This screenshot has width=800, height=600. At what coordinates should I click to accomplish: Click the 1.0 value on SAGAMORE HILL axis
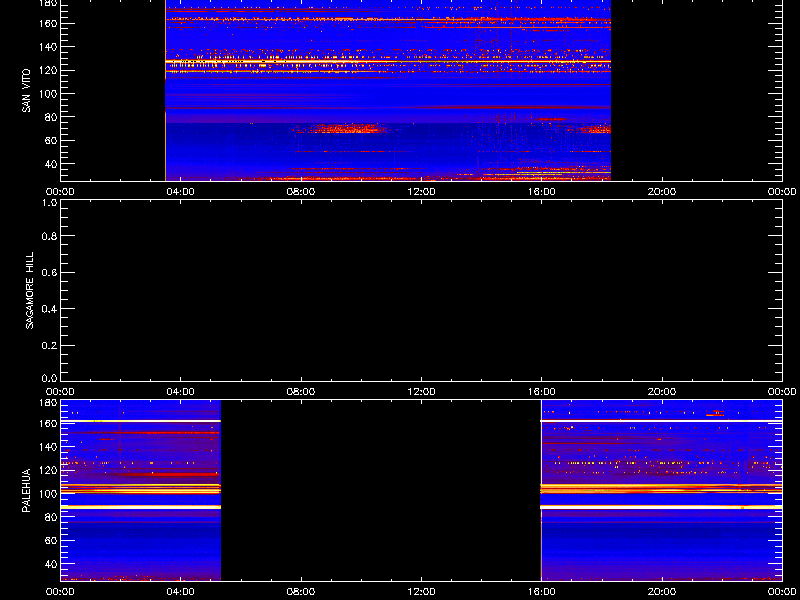click(49, 203)
